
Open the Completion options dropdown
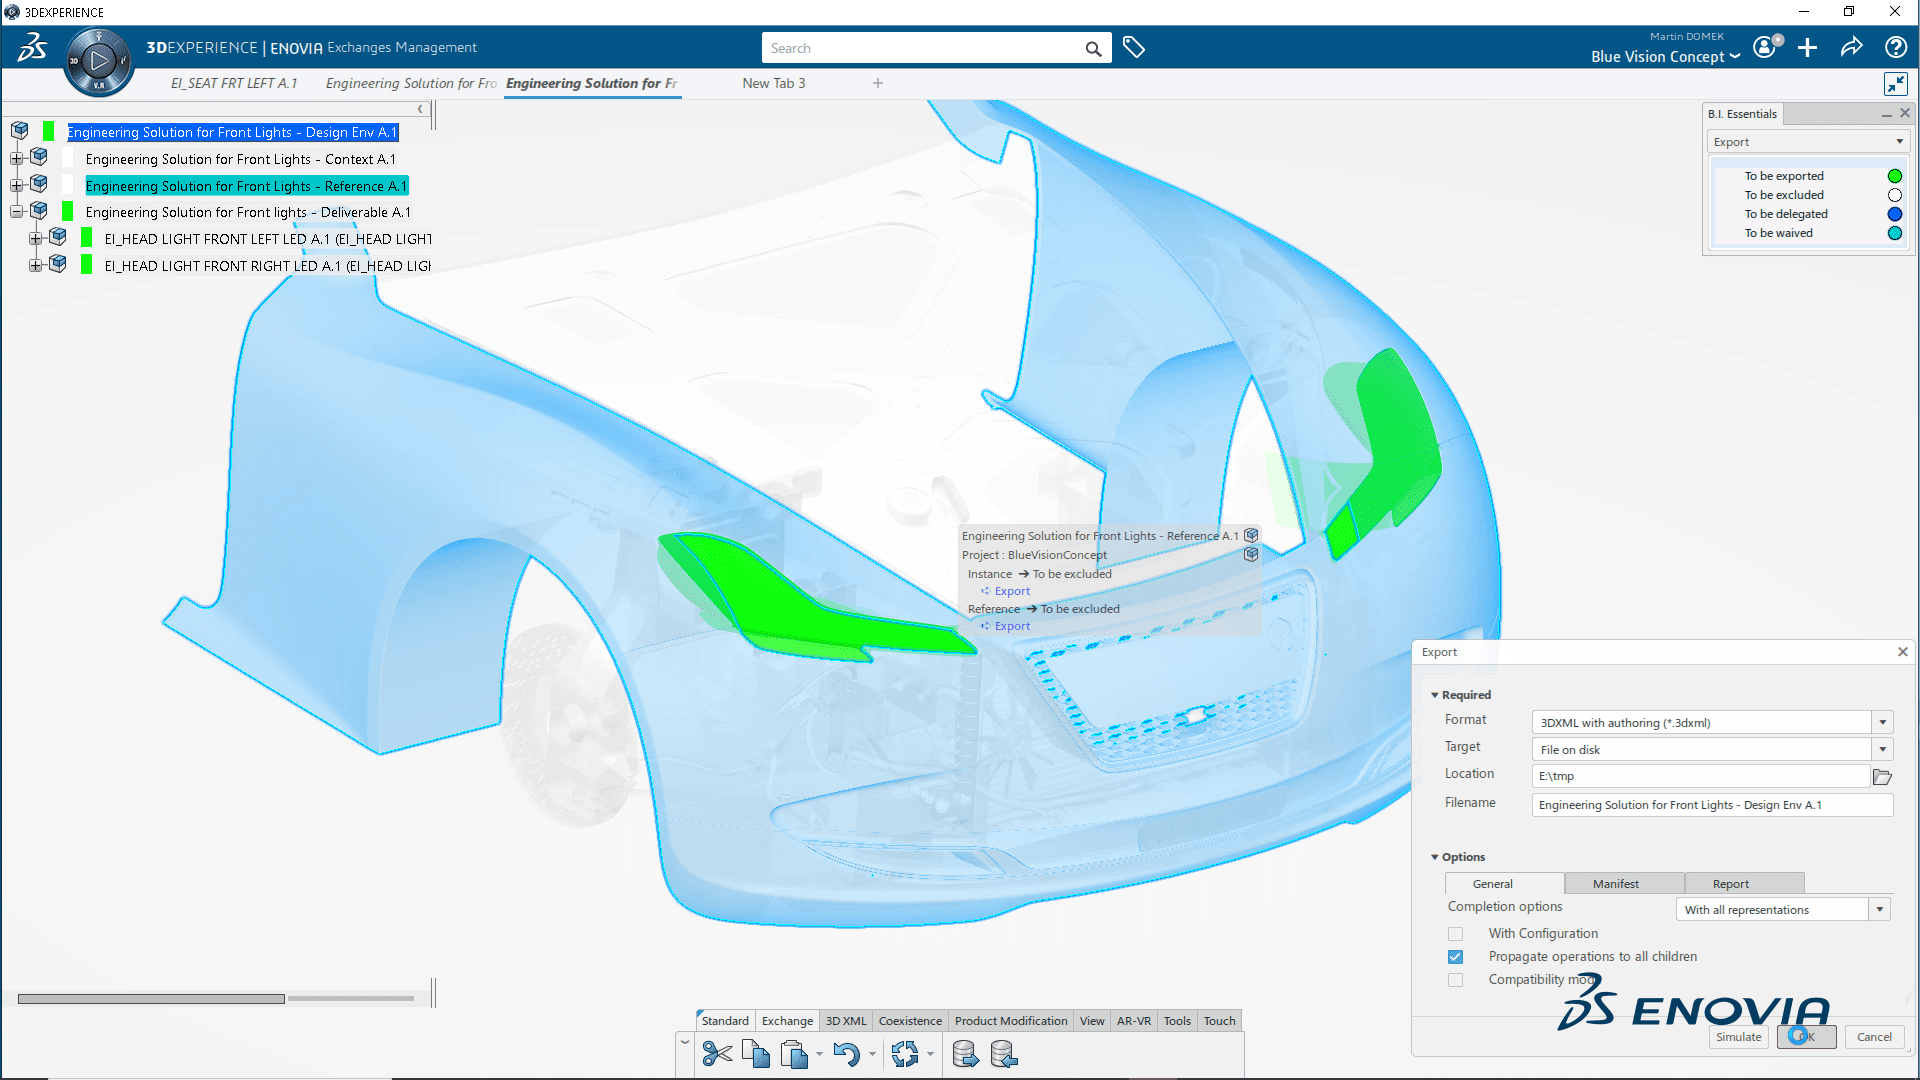tap(1880, 910)
